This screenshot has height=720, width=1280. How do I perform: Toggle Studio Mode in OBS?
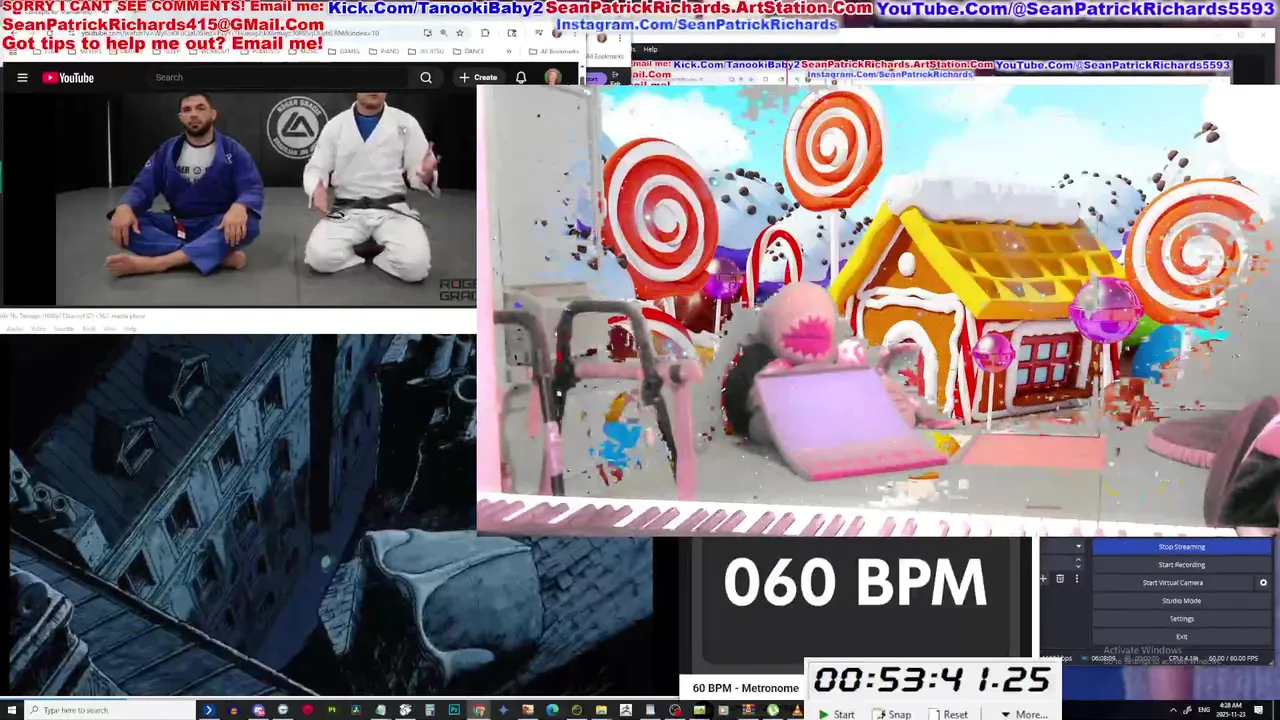click(1181, 601)
